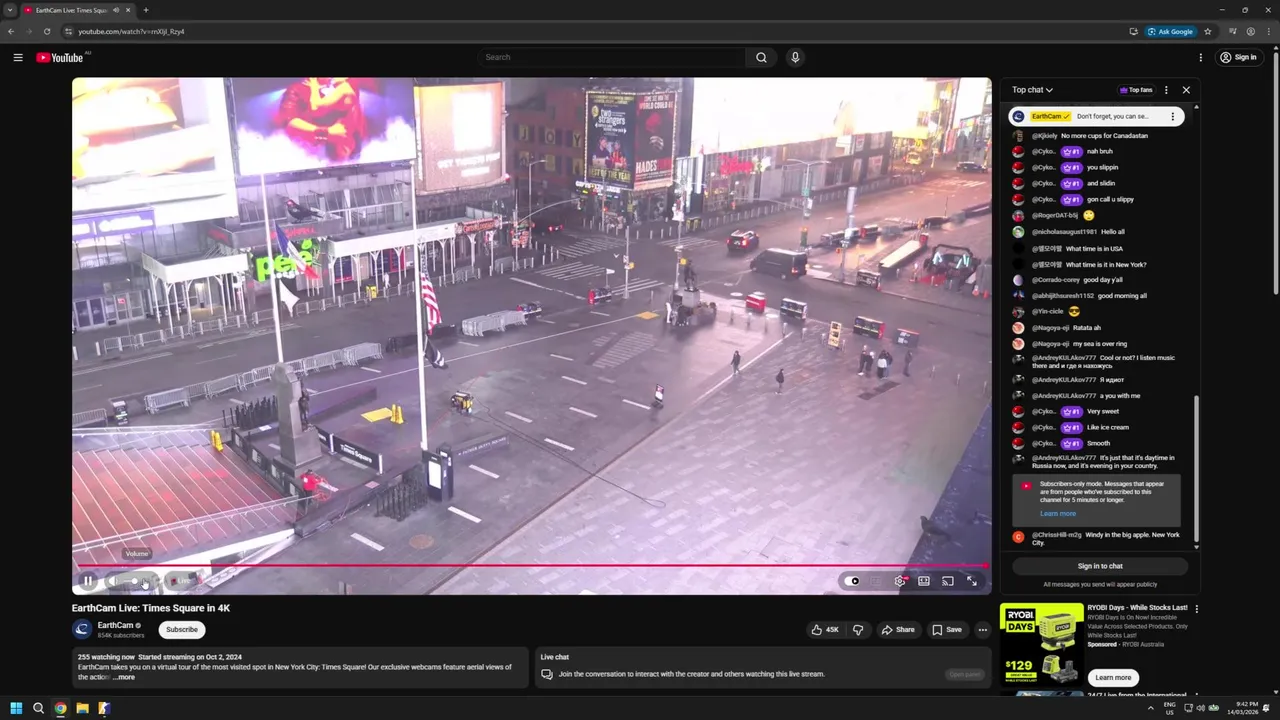The width and height of the screenshot is (1280, 720).
Task: Close the live chat panel
Action: click(1186, 90)
